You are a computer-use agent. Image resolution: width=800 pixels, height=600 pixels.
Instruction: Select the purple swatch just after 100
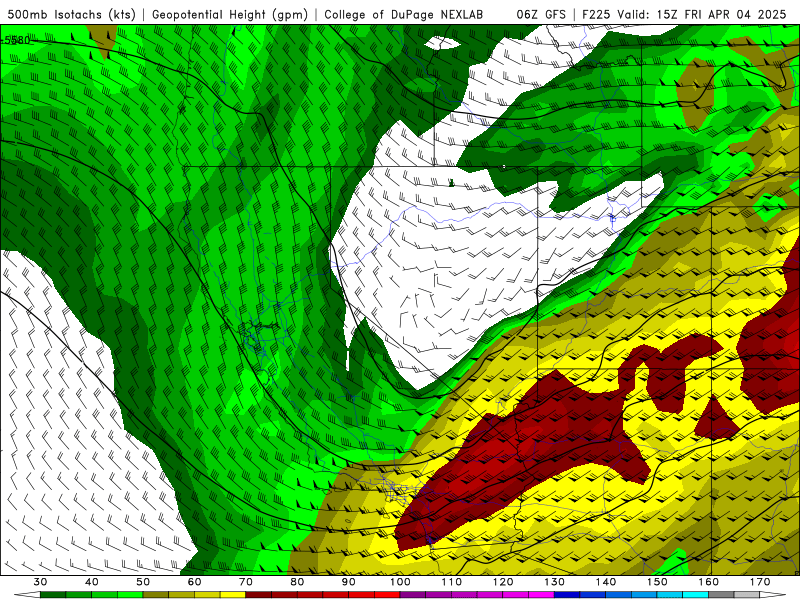tap(413, 595)
